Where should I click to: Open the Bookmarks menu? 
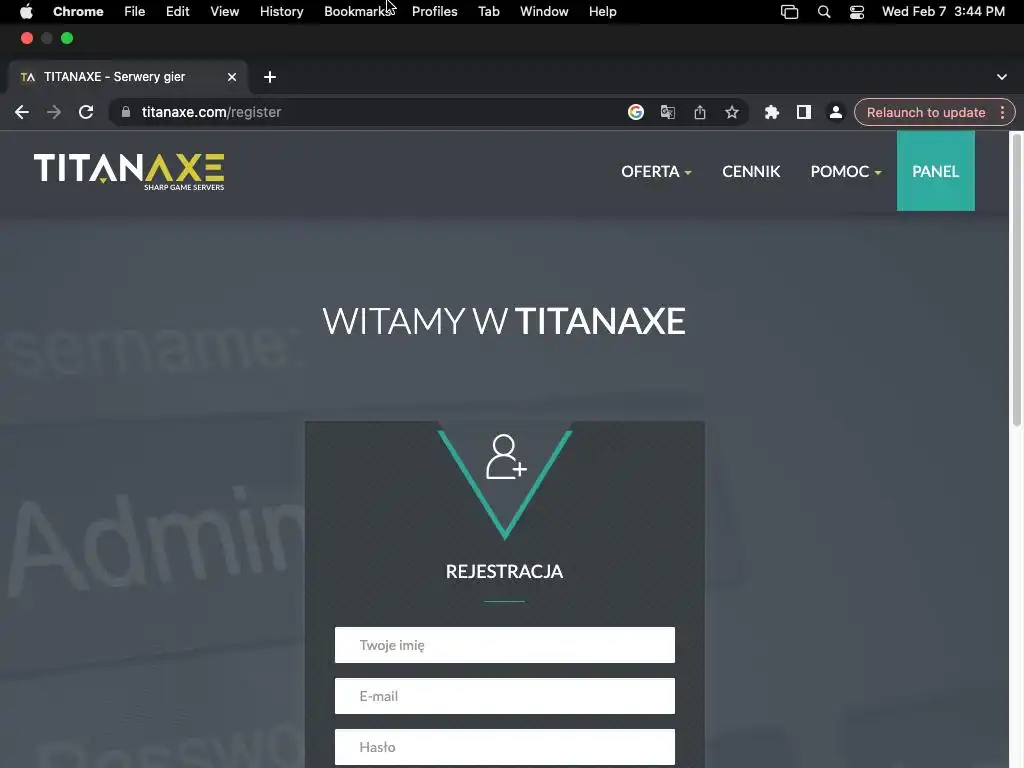click(359, 12)
